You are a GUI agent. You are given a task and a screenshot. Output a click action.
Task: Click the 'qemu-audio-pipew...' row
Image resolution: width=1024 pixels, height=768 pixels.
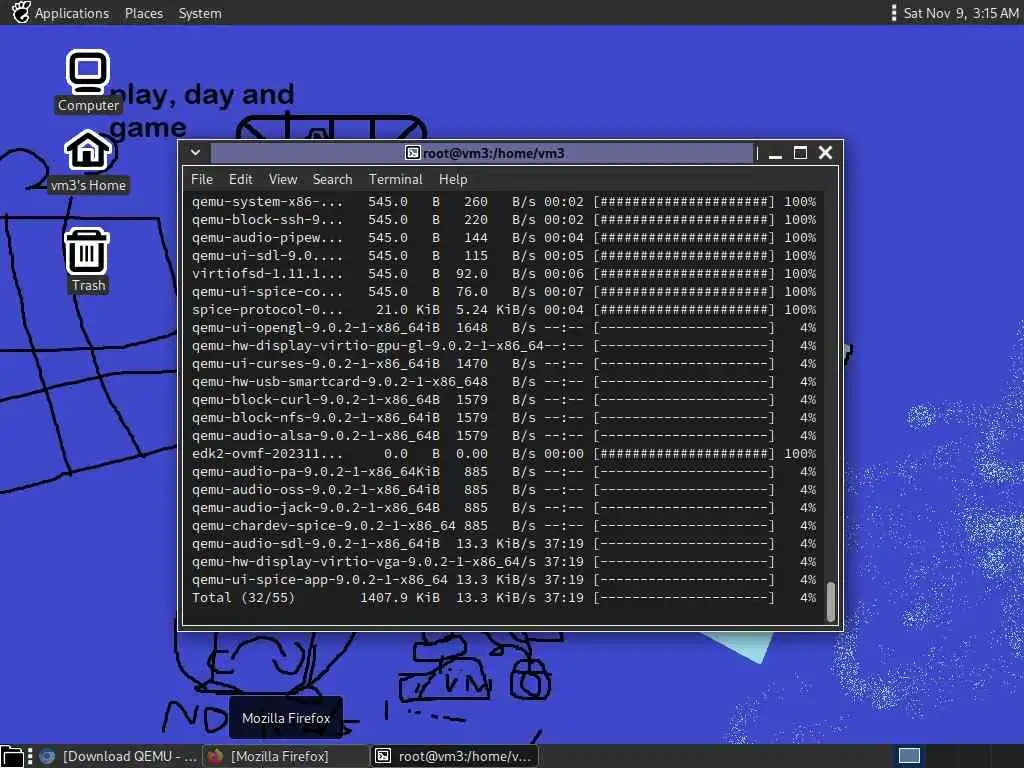504,238
